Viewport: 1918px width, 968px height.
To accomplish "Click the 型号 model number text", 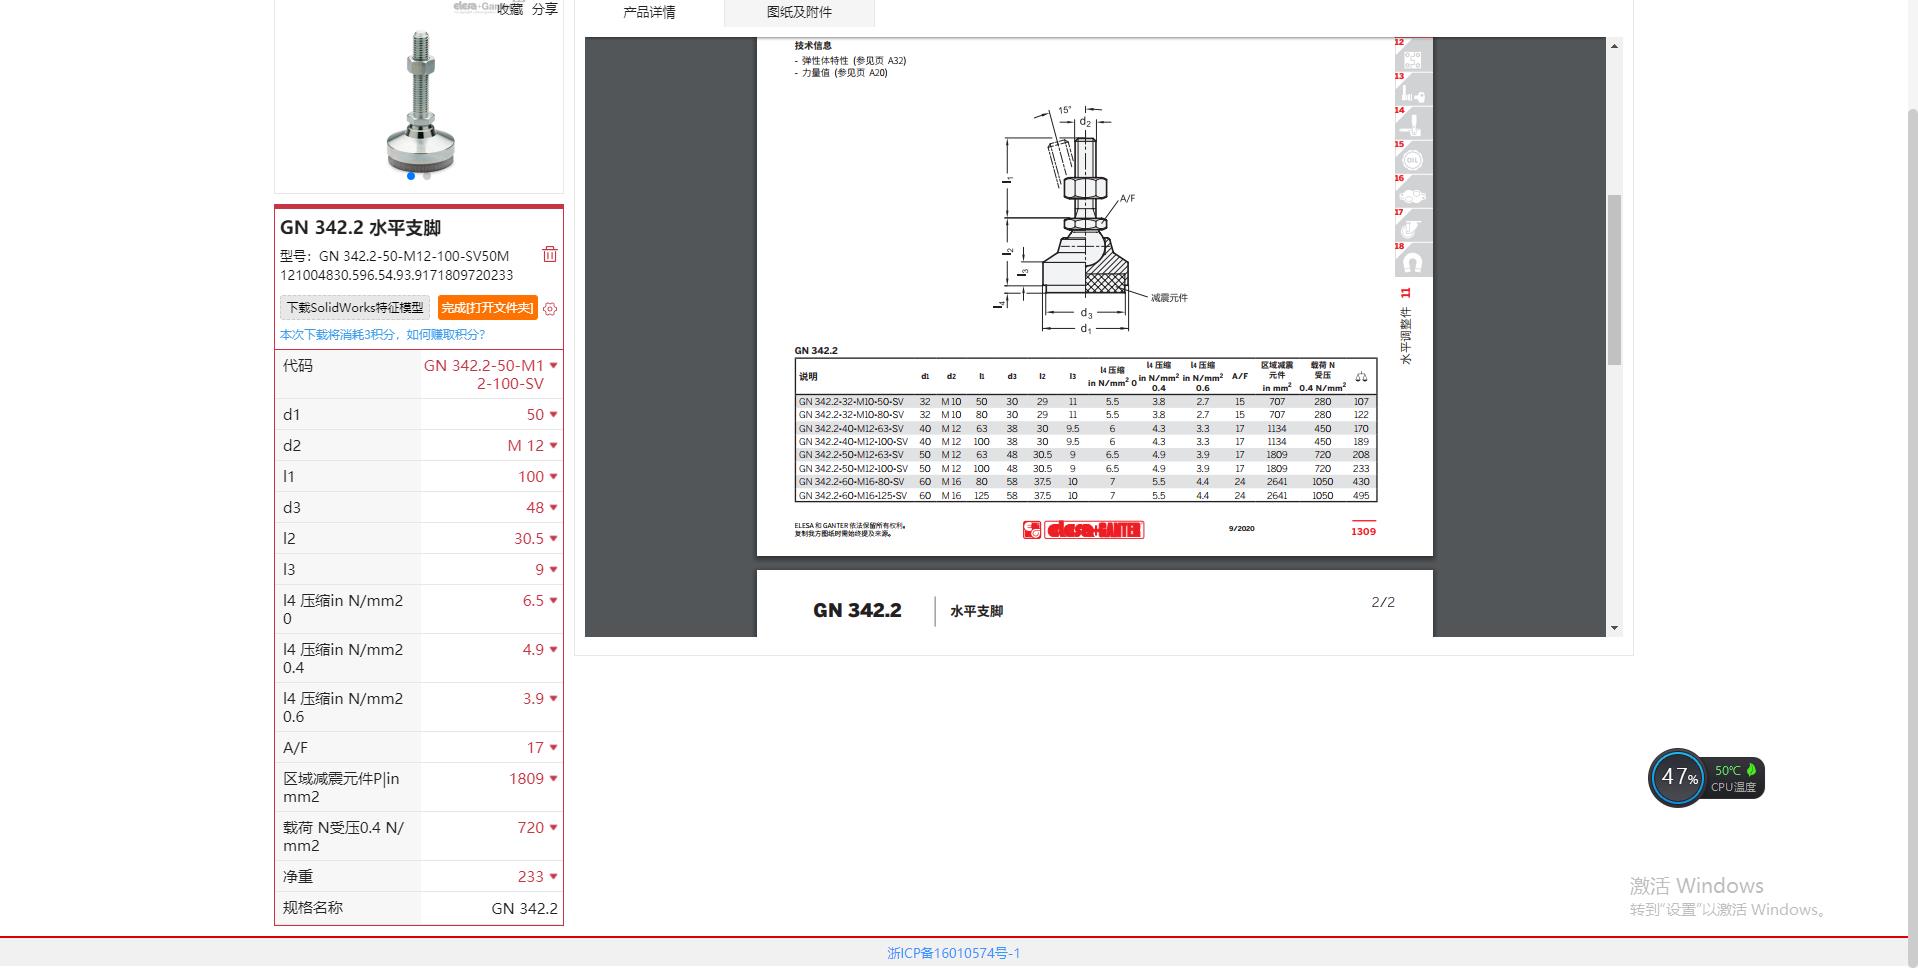I will point(396,265).
